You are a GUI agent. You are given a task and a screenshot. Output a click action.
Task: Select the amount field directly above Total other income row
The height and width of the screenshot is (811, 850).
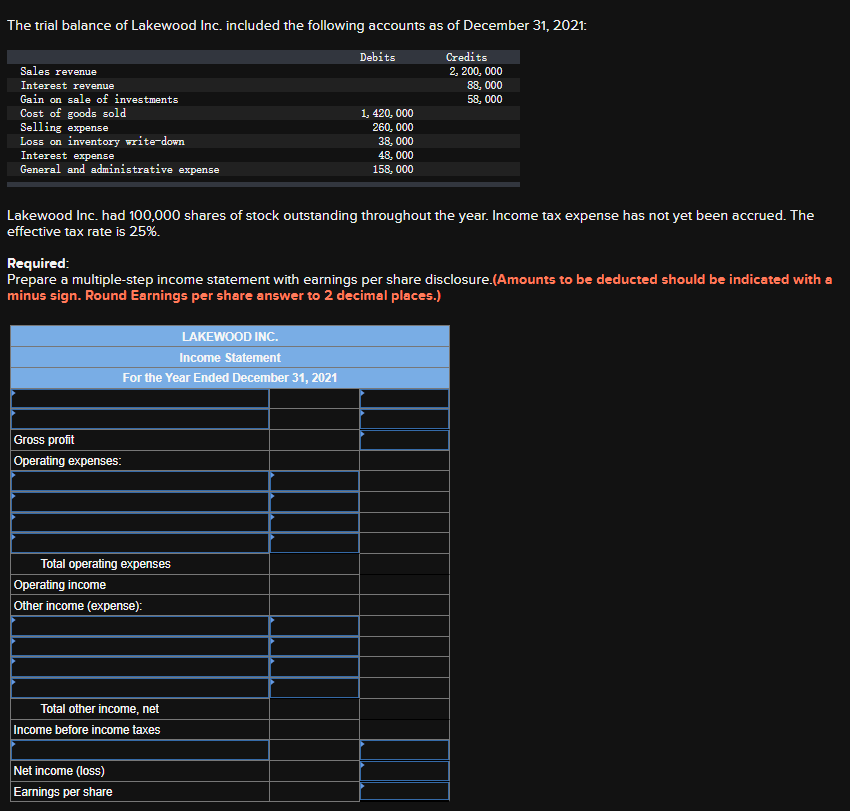click(314, 688)
